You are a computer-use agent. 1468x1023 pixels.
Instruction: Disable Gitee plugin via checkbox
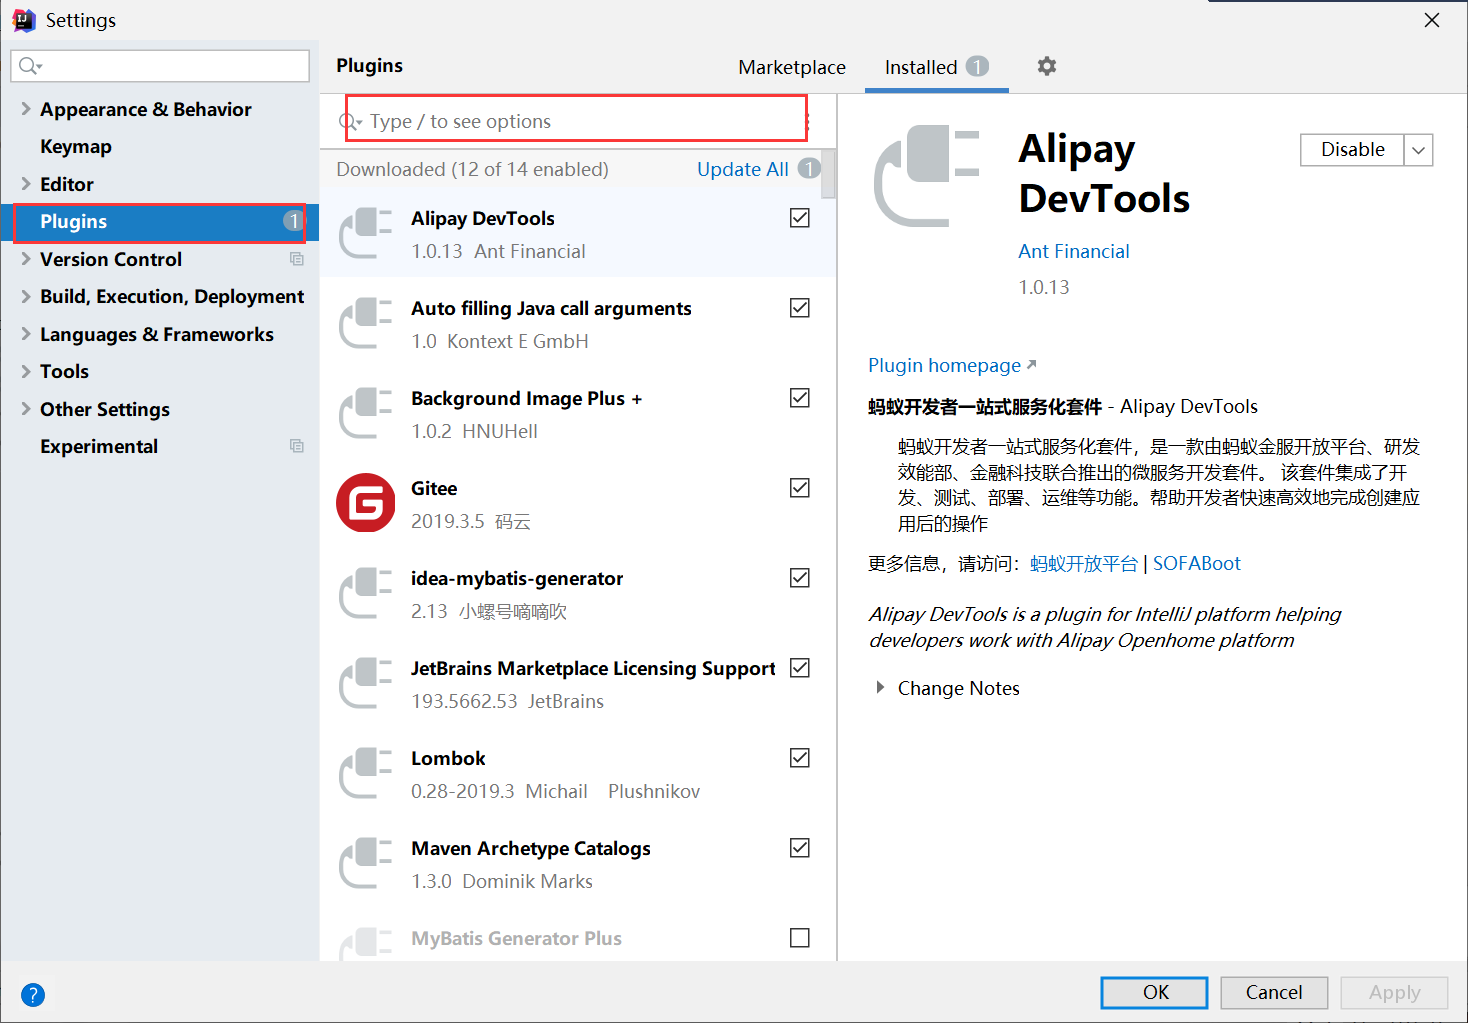(800, 488)
